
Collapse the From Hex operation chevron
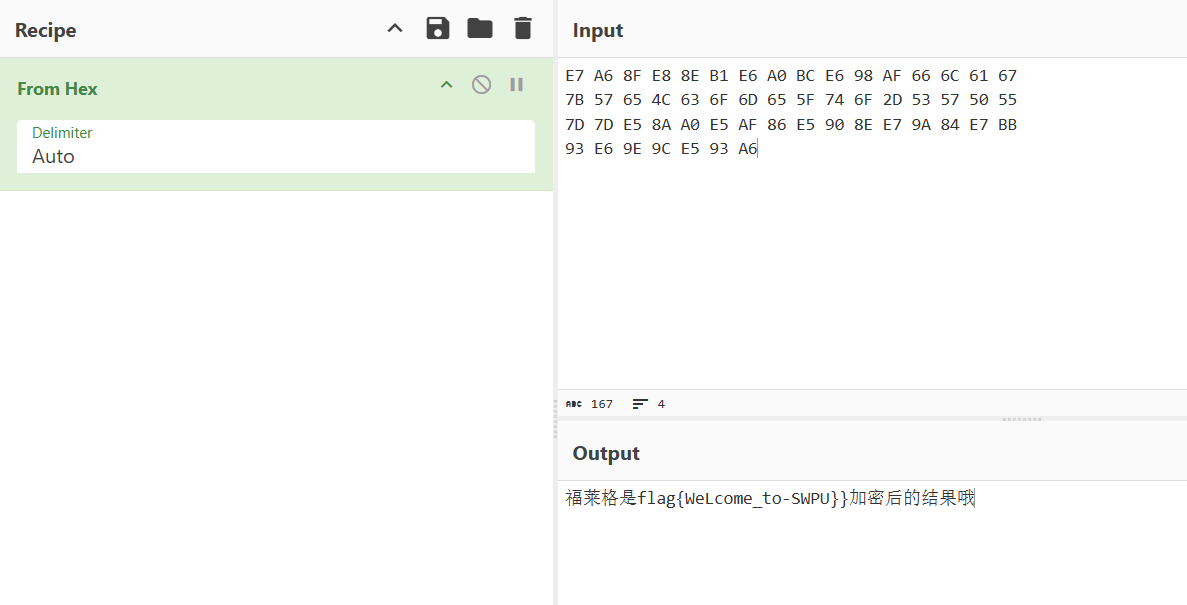pyautogui.click(x=447, y=85)
